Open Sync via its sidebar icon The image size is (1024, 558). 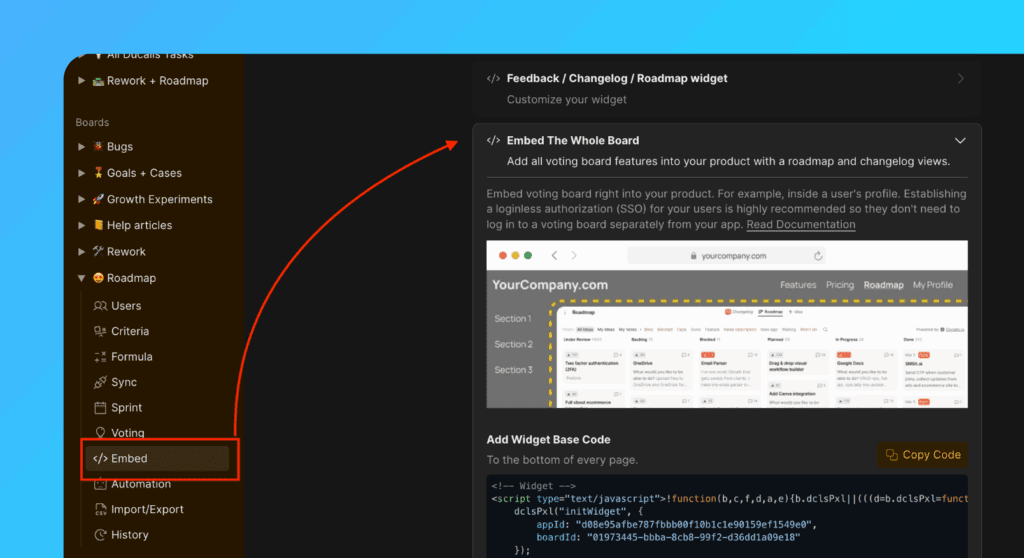[100, 382]
